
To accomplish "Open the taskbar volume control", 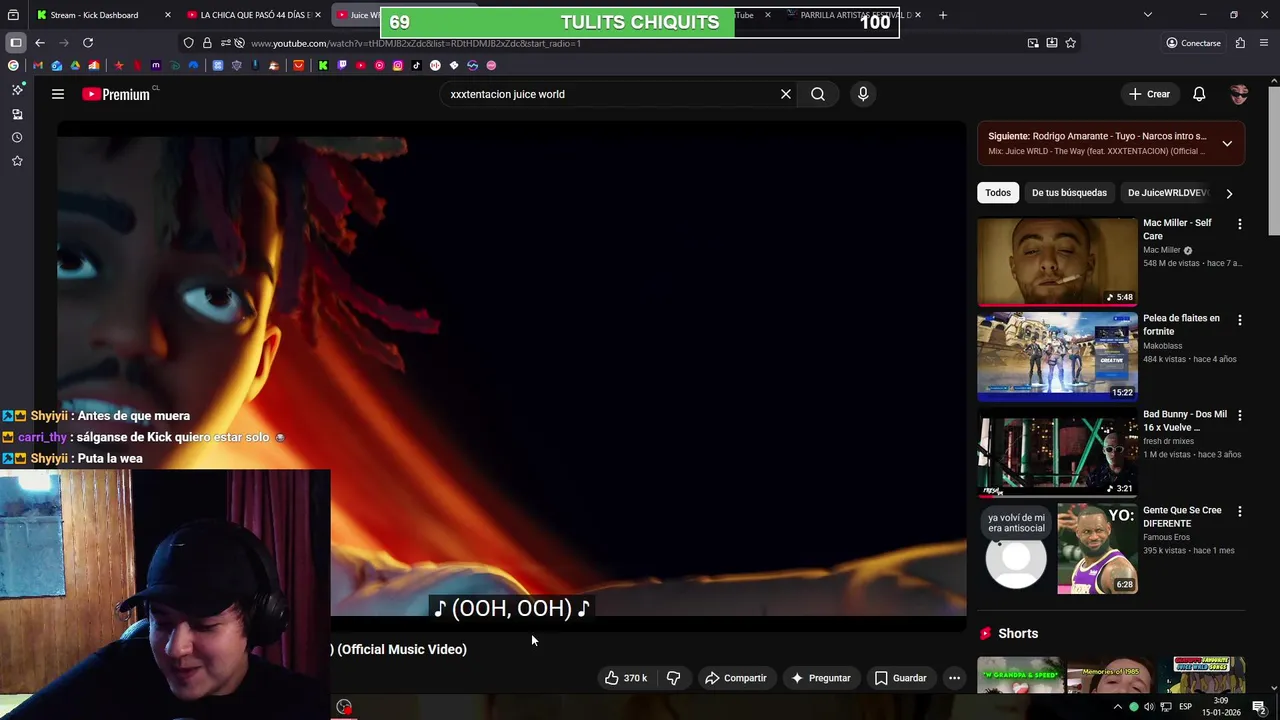I will (x=1149, y=707).
